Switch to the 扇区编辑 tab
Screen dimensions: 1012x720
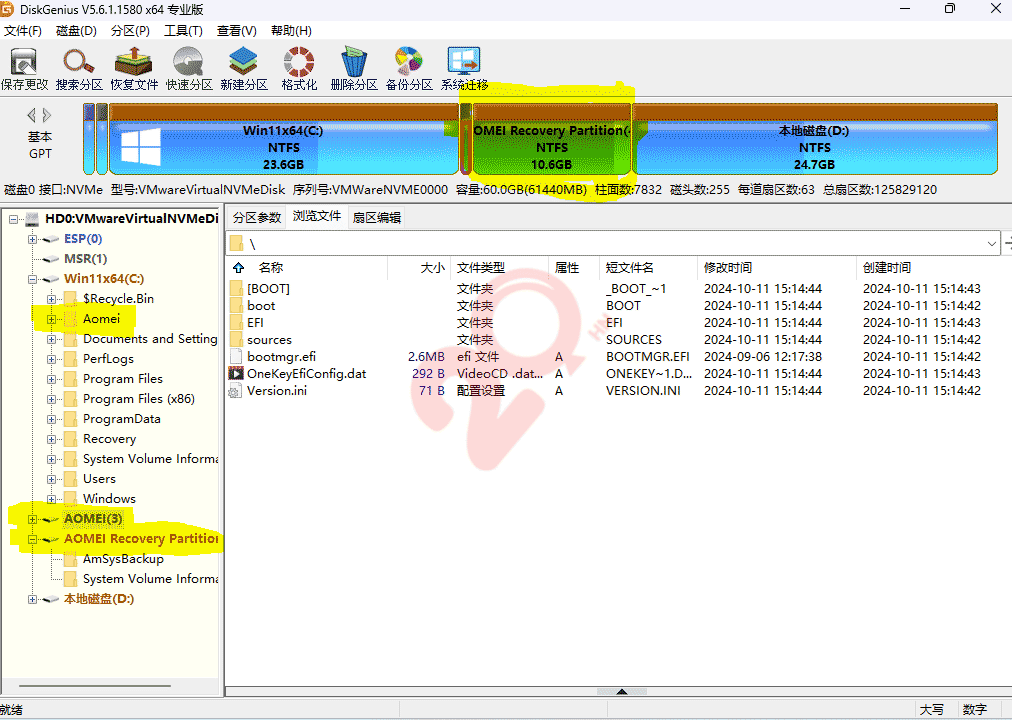pyautogui.click(x=377, y=217)
